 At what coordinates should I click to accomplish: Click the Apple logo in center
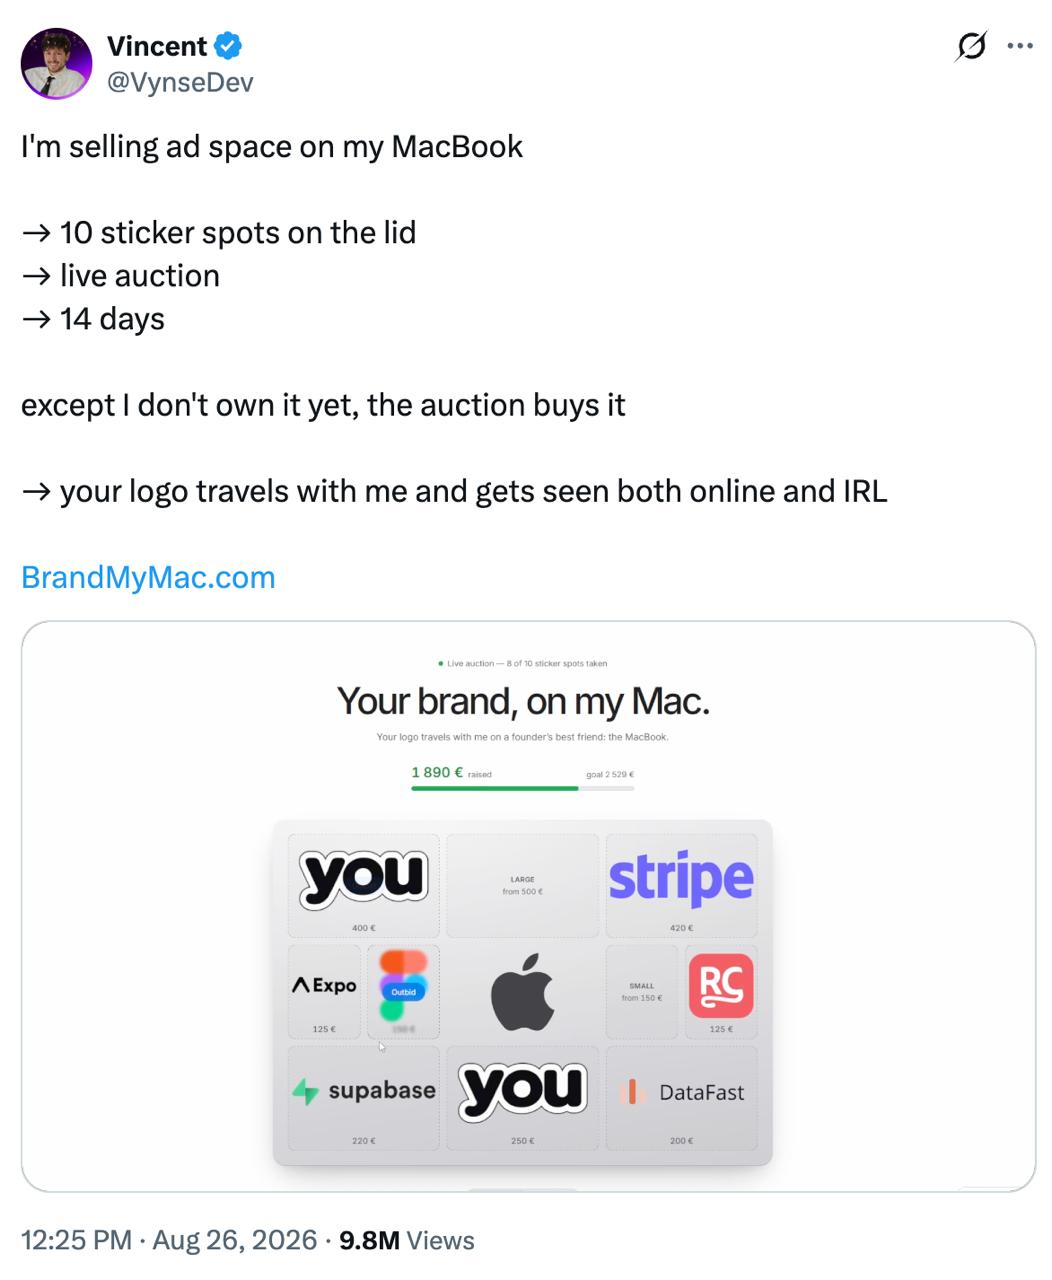(x=522, y=992)
